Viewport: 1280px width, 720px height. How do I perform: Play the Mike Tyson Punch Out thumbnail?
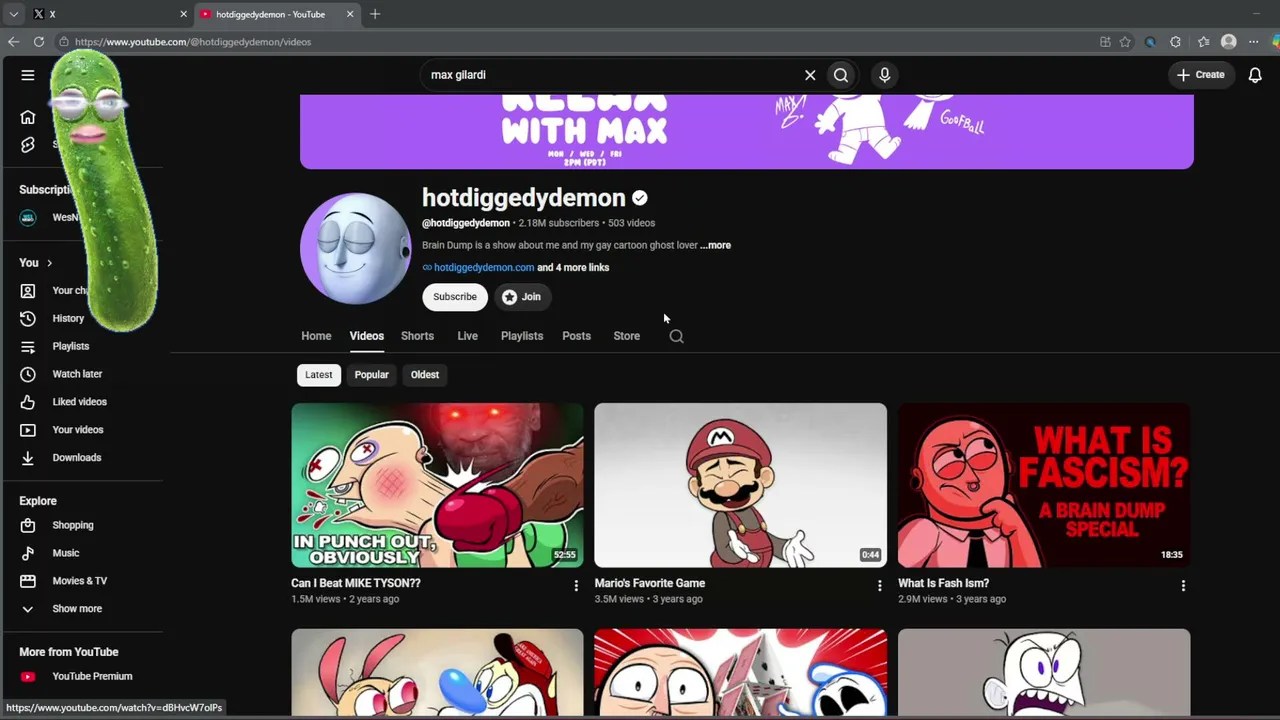click(x=437, y=485)
